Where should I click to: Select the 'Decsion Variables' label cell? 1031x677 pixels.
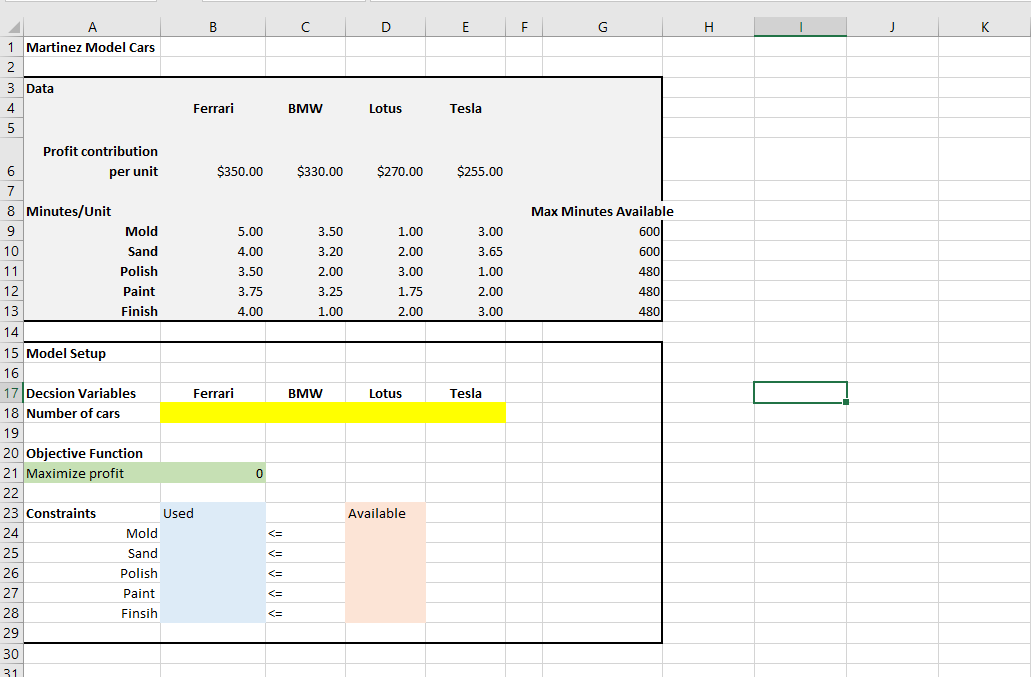[92, 392]
